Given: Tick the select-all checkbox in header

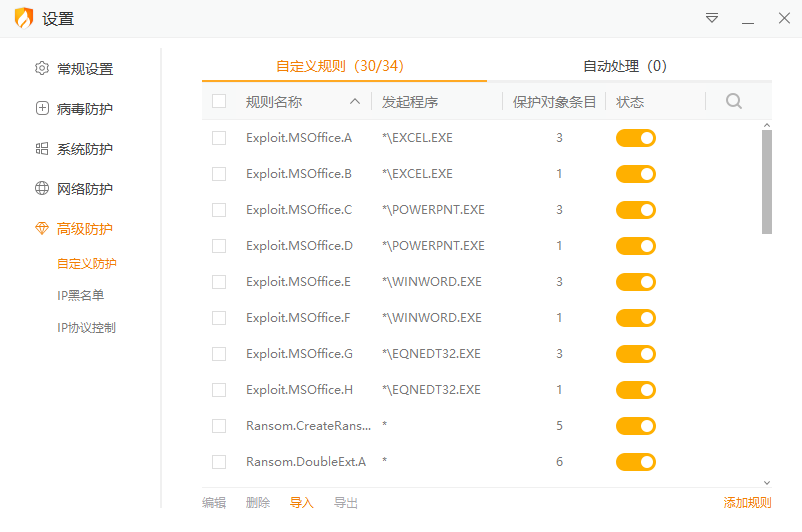Looking at the screenshot, I should [219, 101].
